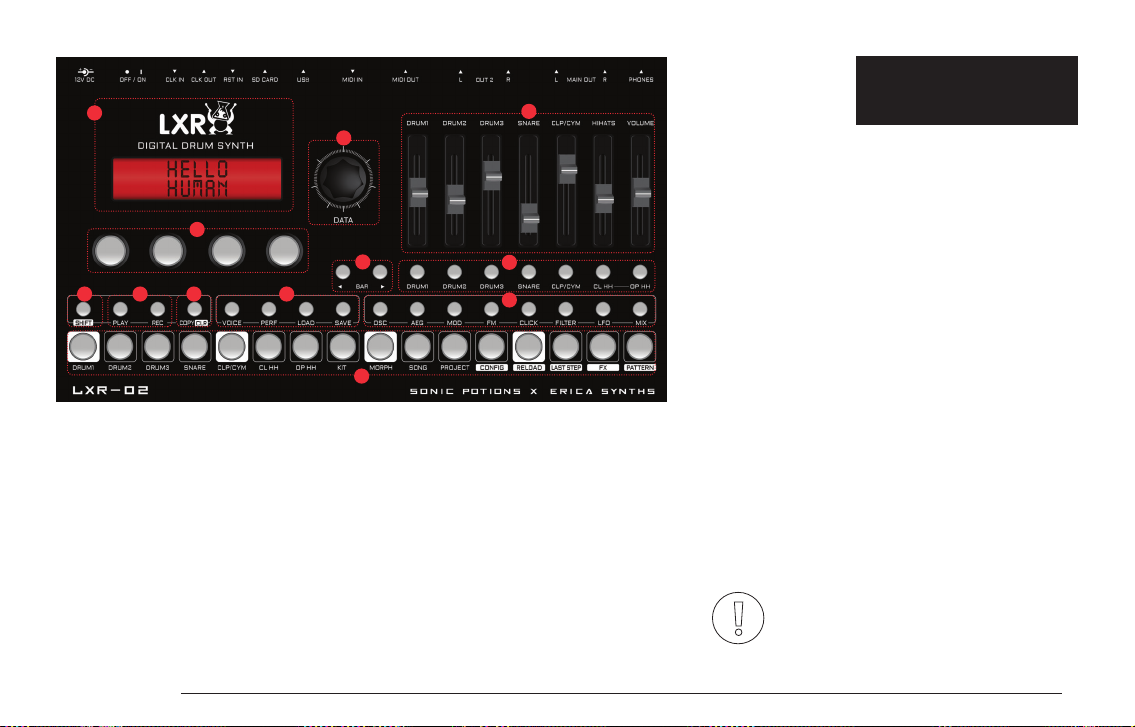The width and height of the screenshot is (1135, 727).
Task: Click the VOLUME fader handle
Action: point(641,193)
